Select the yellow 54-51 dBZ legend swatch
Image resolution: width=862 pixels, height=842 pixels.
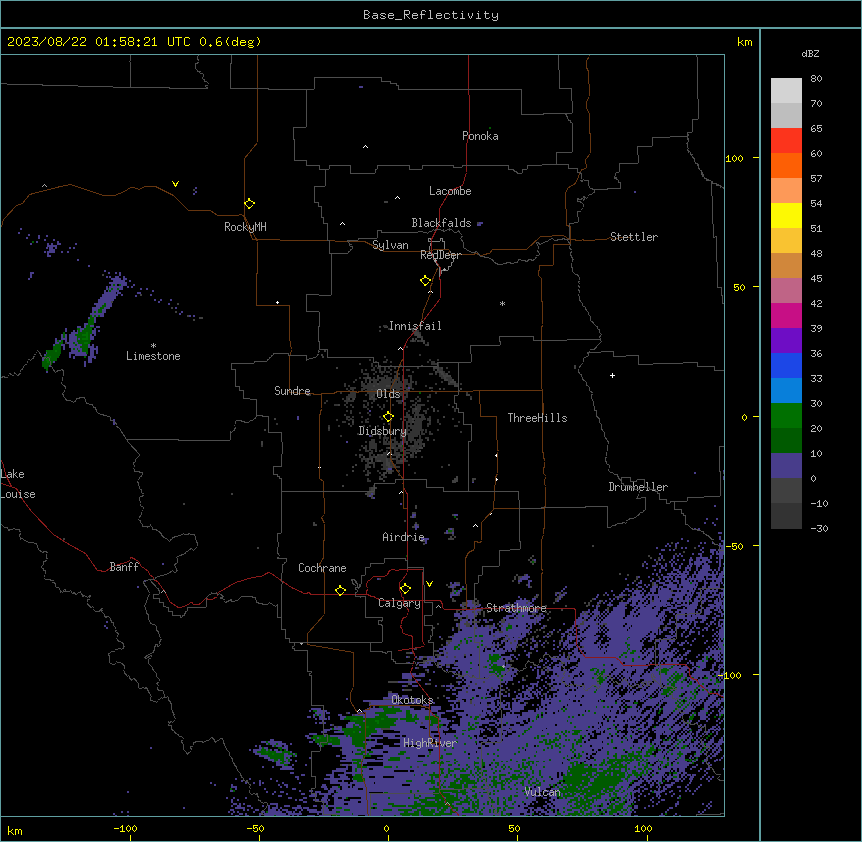pyautogui.click(x=786, y=215)
